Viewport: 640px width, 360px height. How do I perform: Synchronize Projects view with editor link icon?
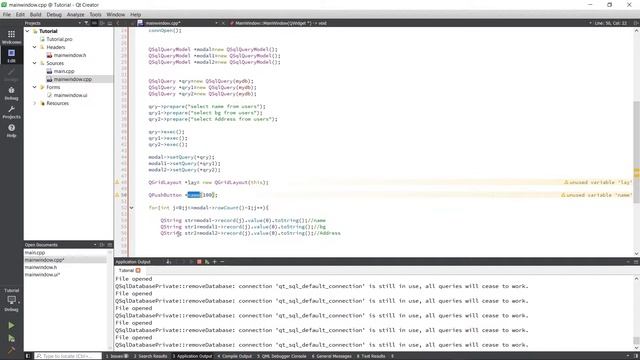click(94, 23)
